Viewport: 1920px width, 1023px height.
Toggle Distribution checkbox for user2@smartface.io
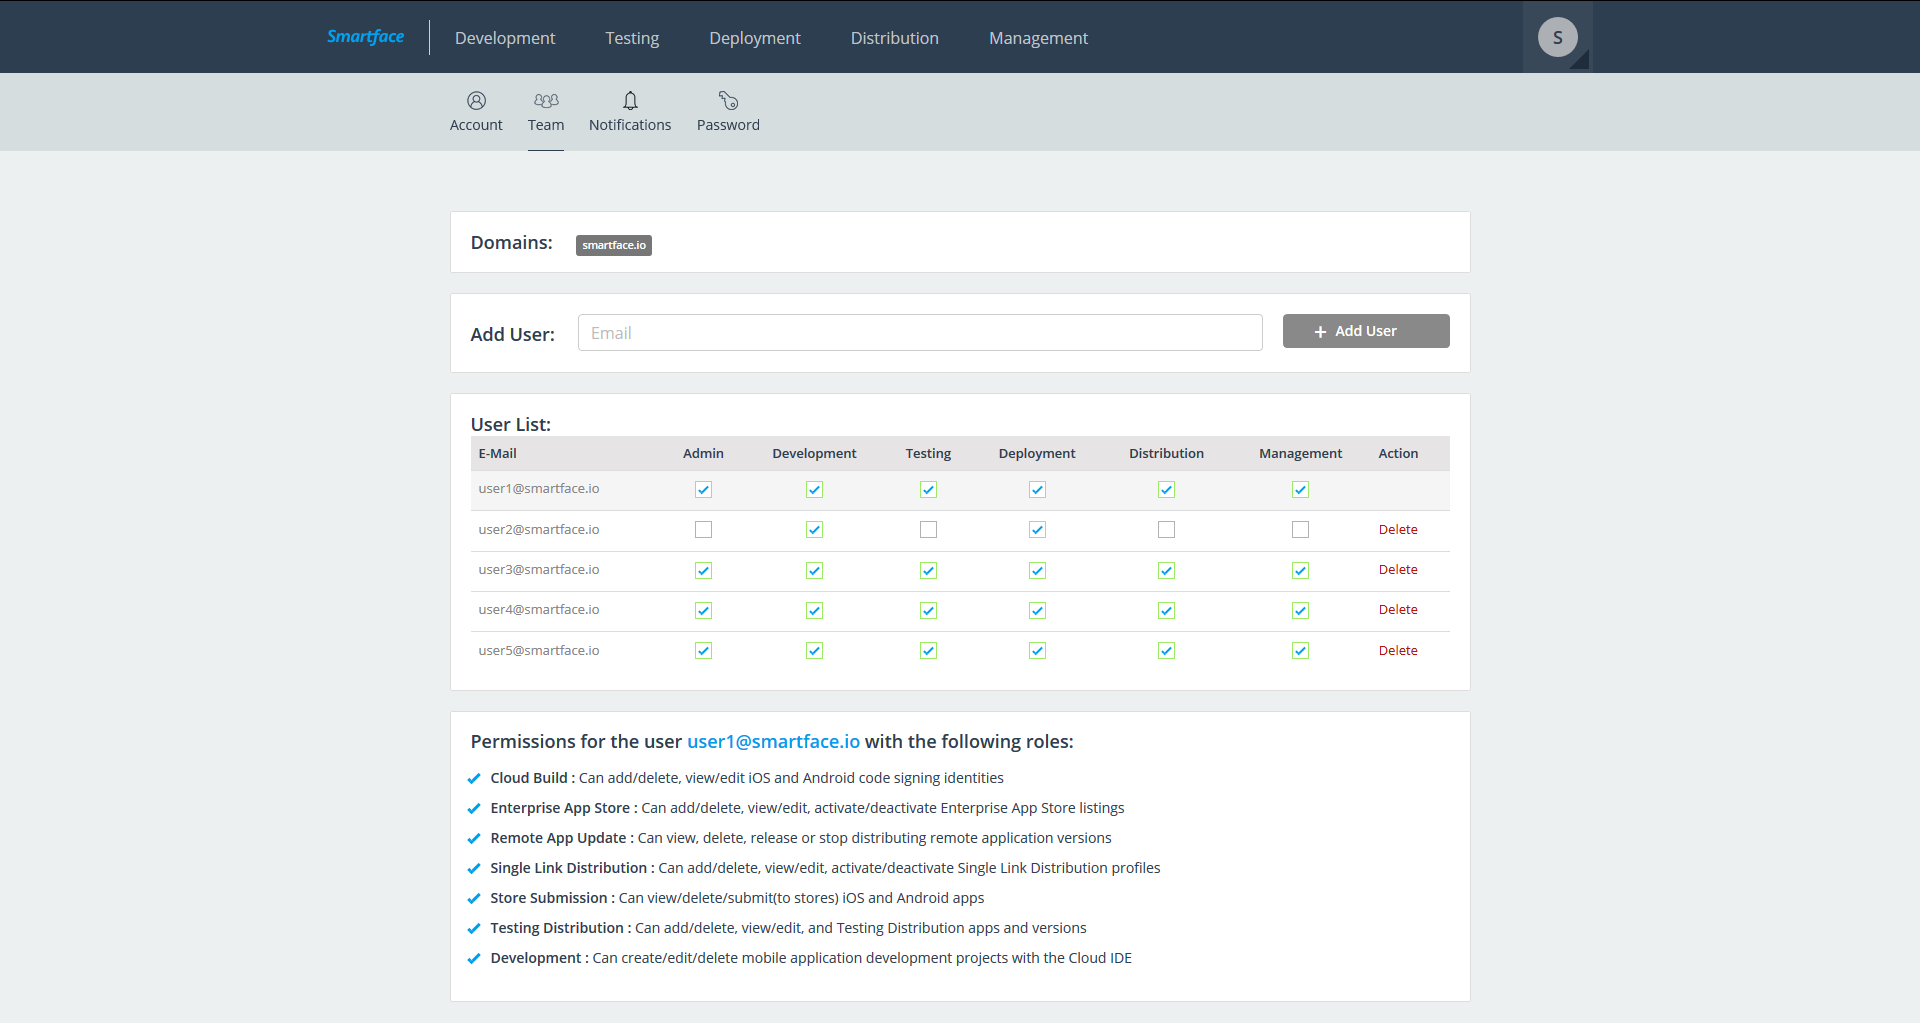point(1166,530)
